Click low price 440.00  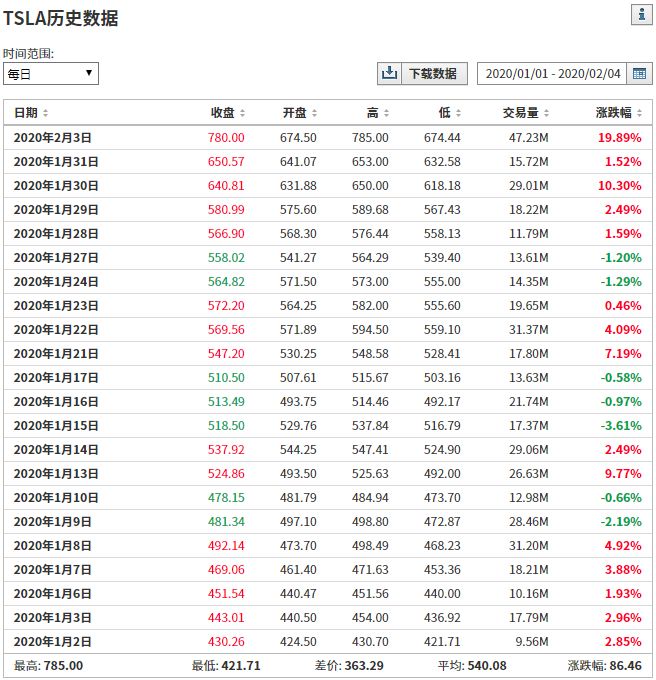(442, 594)
